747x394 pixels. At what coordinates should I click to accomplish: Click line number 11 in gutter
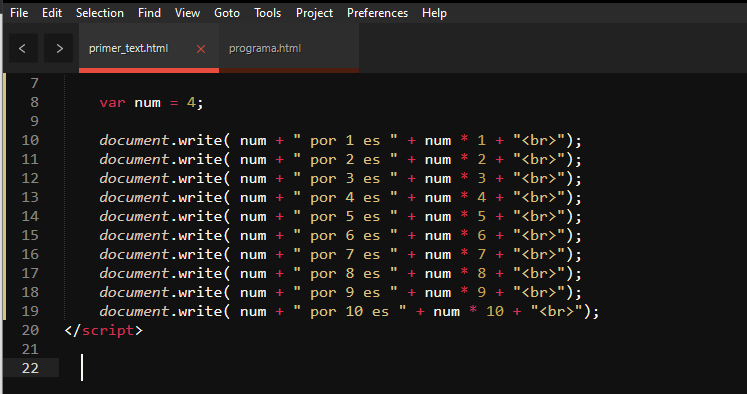tap(30, 160)
